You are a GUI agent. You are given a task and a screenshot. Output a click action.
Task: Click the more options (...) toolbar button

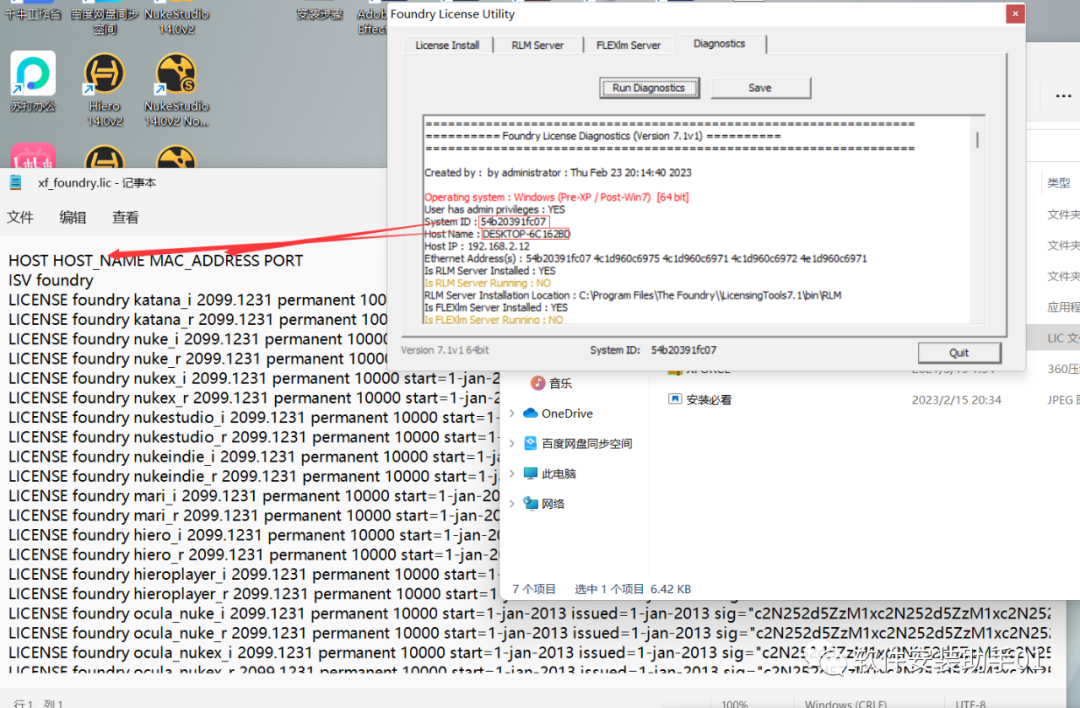tap(1063, 96)
